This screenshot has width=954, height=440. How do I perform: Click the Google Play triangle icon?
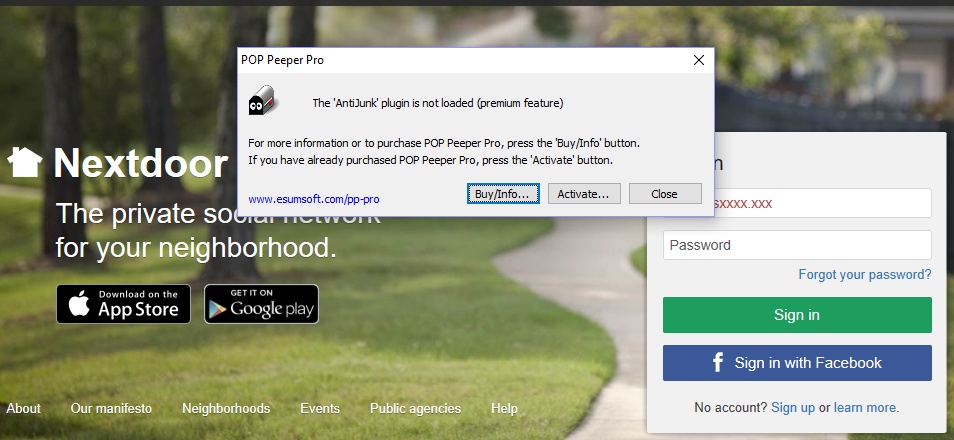(x=217, y=310)
